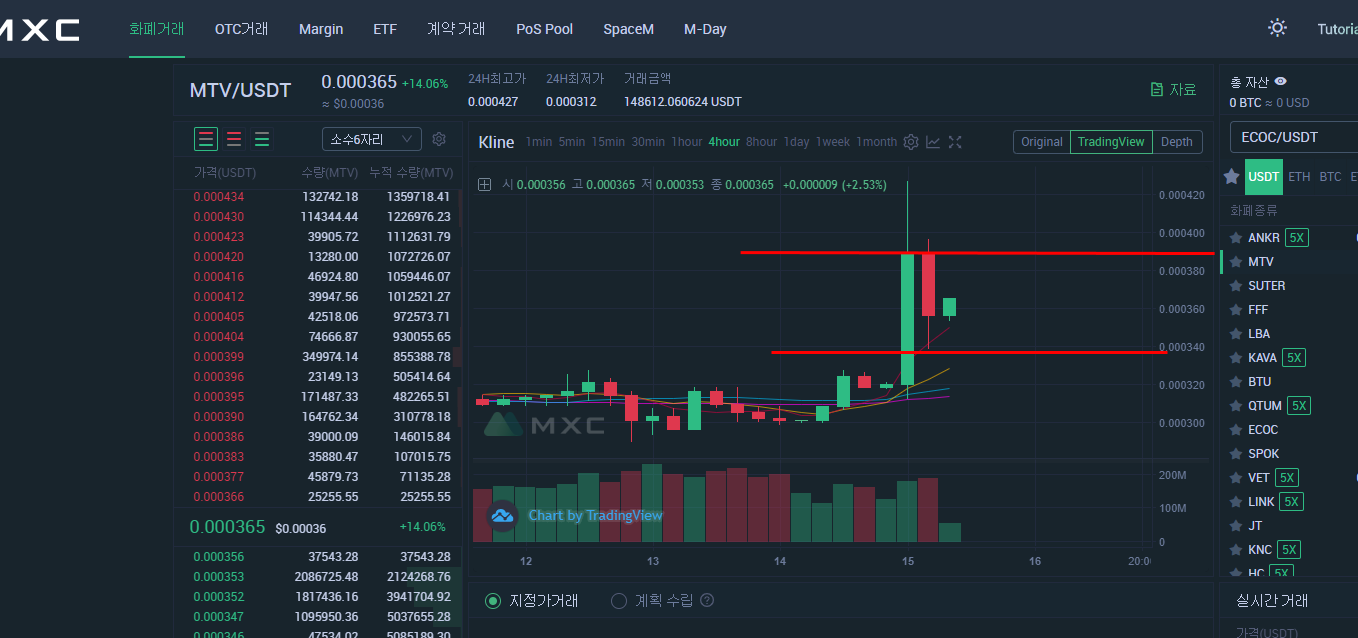This screenshot has height=638, width=1358.
Task: Favorite KAVA with its star icon
Action: pyautogui.click(x=1235, y=358)
